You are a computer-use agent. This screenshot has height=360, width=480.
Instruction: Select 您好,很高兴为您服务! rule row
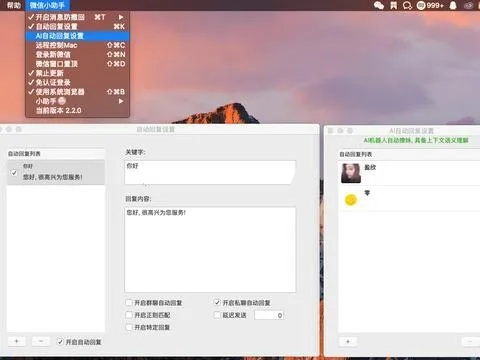tap(56, 172)
